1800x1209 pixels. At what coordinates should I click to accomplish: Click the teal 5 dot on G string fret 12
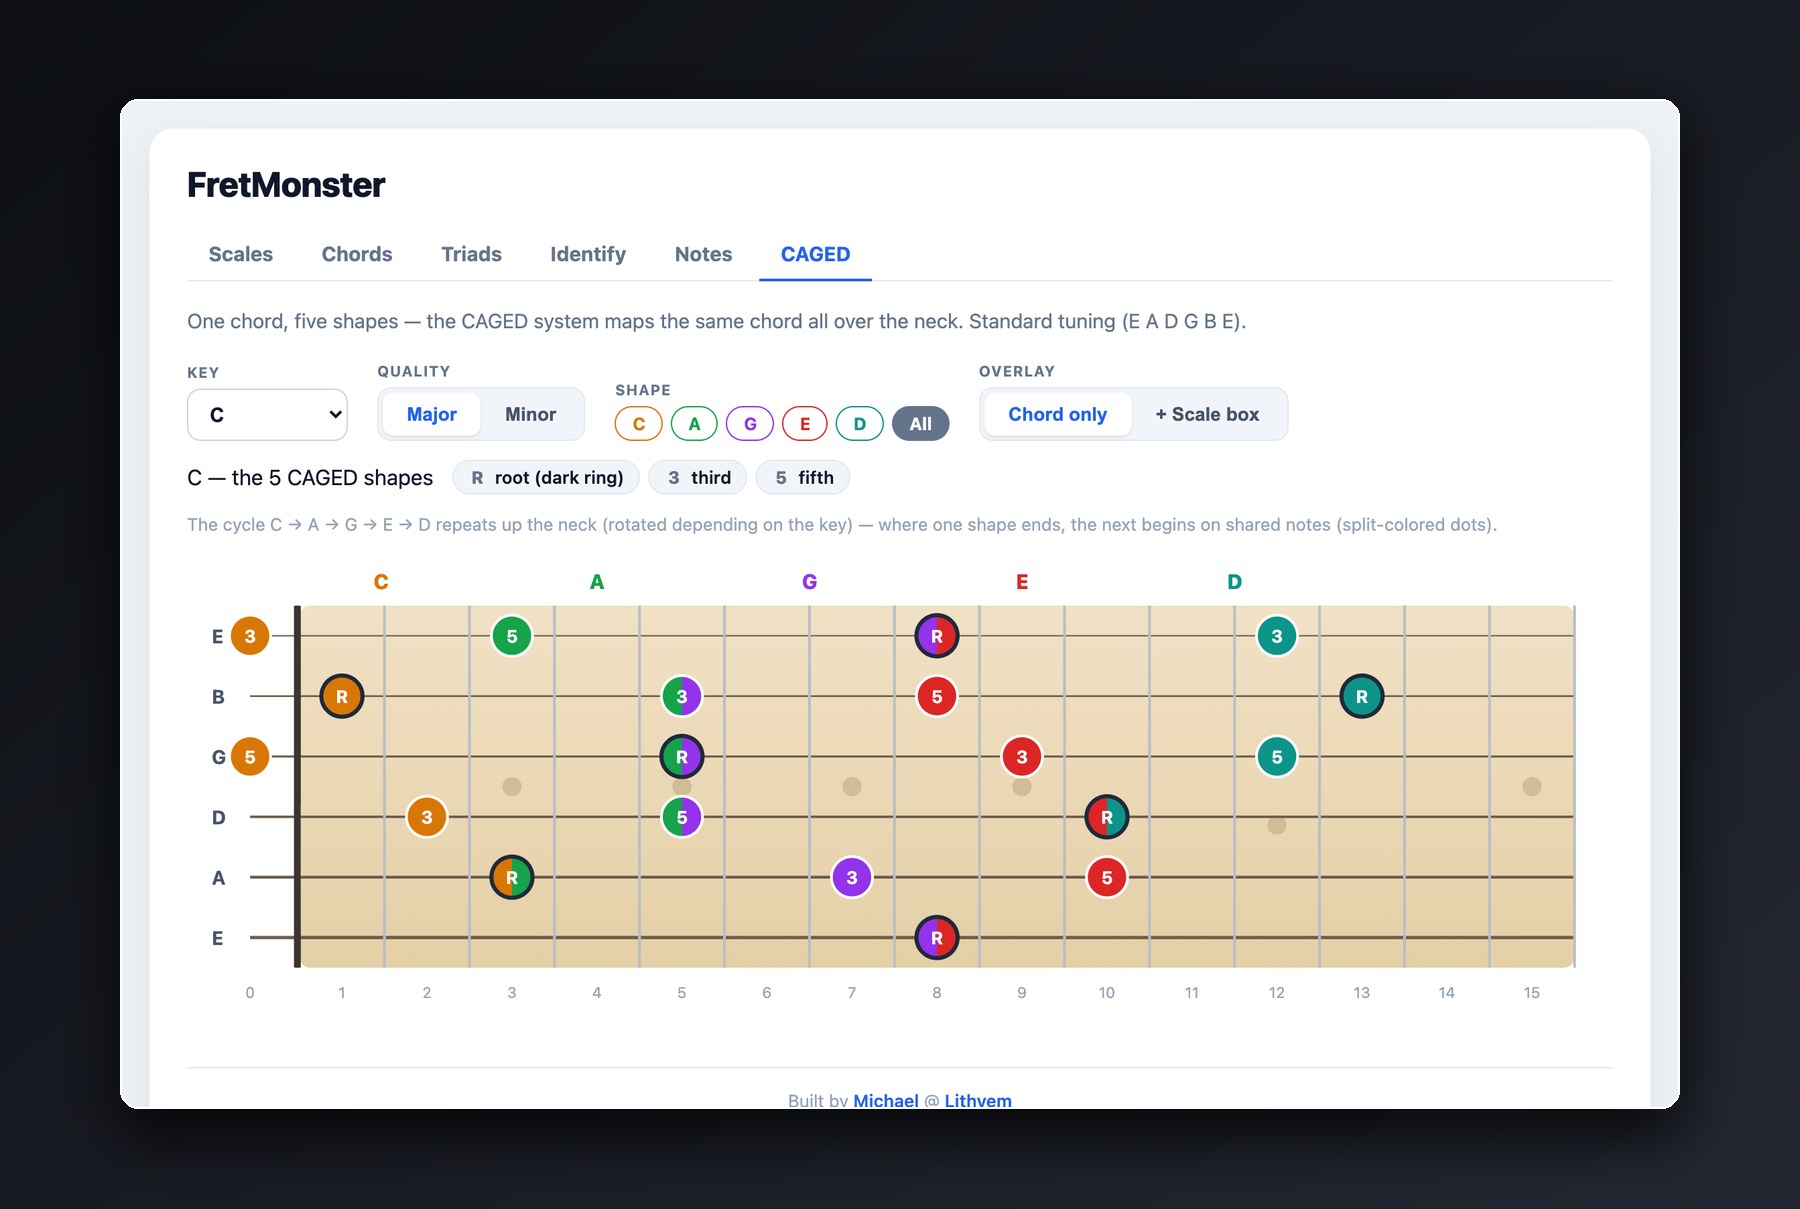pos(1277,757)
